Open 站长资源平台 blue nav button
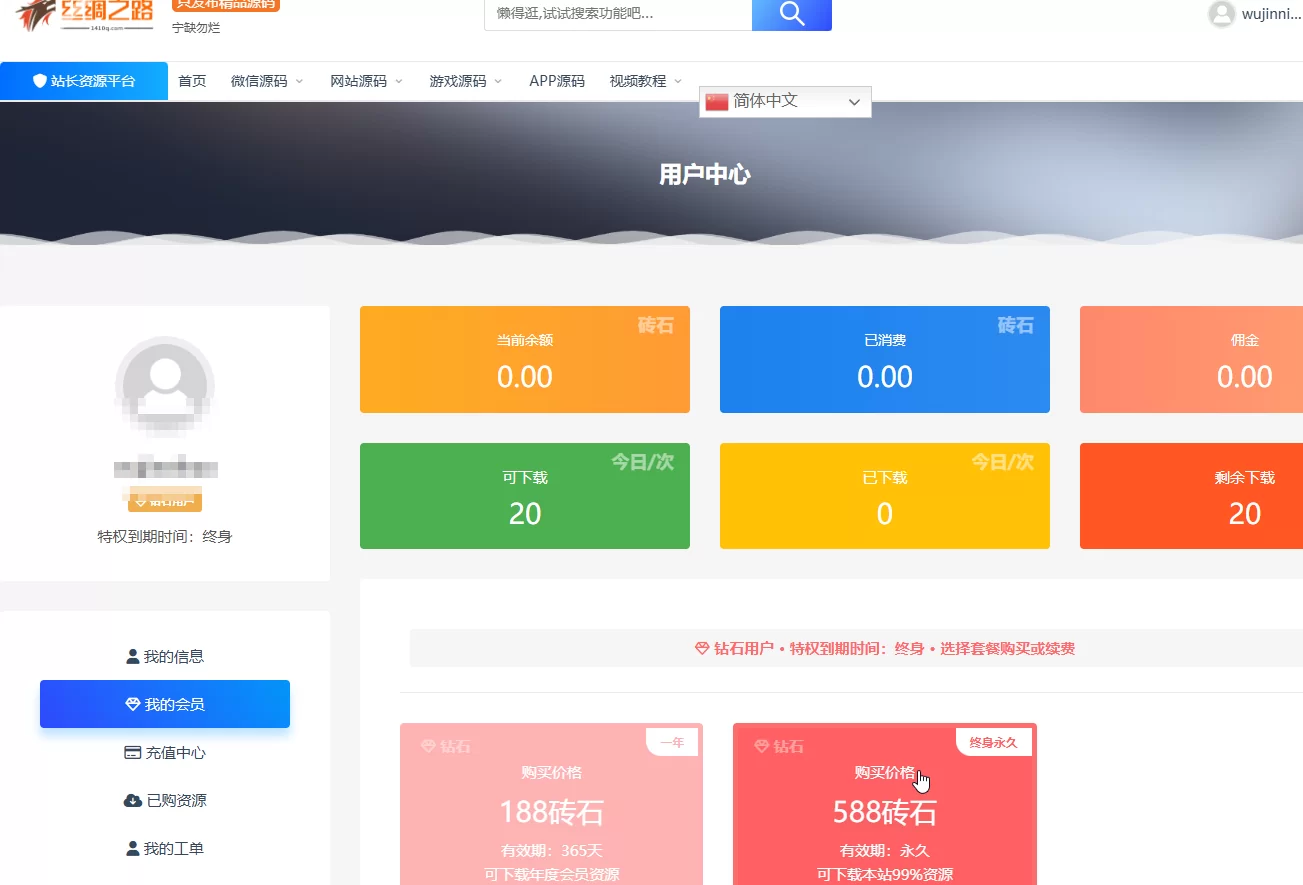 point(84,81)
